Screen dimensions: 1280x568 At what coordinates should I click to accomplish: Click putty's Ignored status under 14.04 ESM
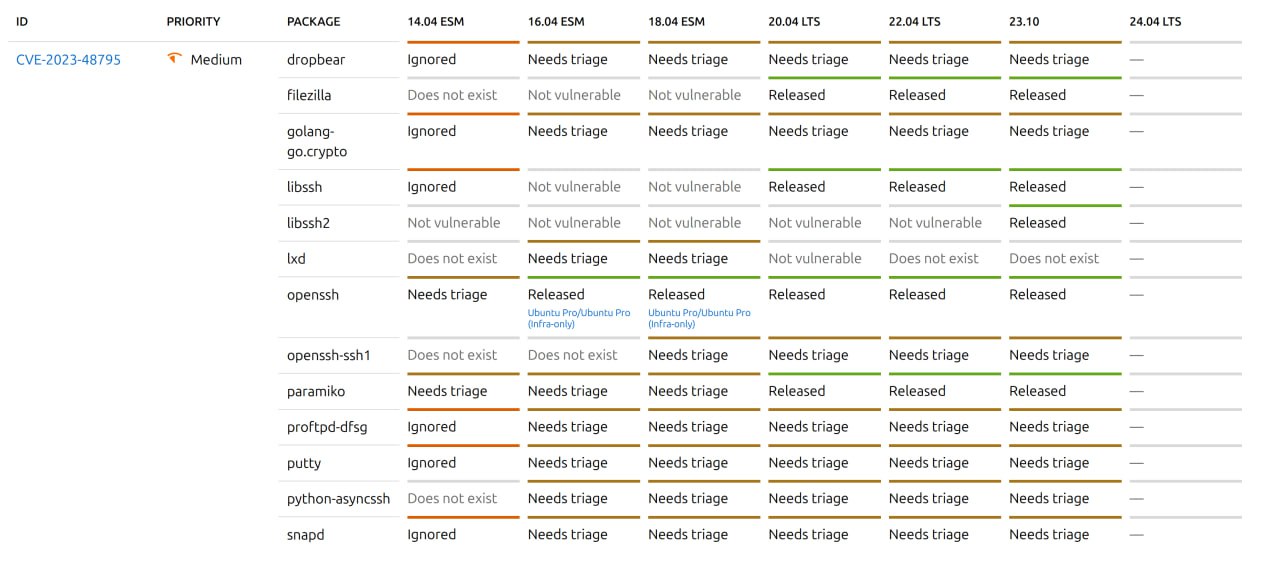[431, 463]
